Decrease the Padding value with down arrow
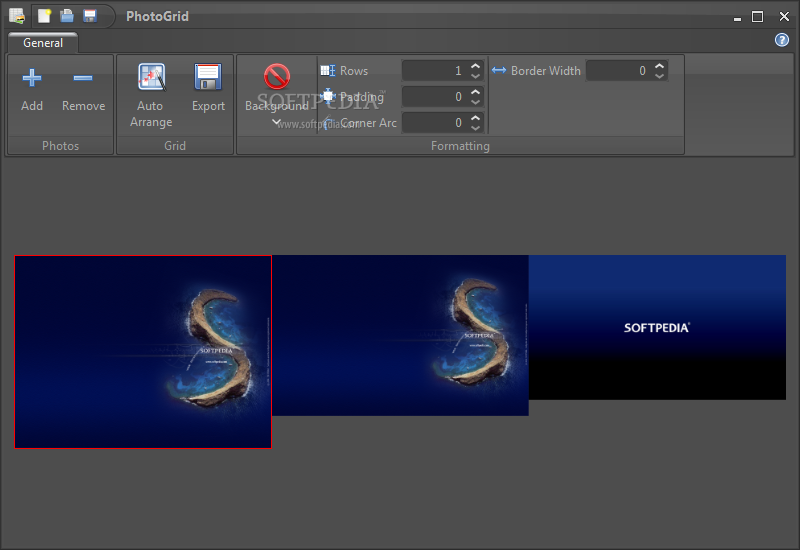This screenshot has width=800, height=550. 475,102
